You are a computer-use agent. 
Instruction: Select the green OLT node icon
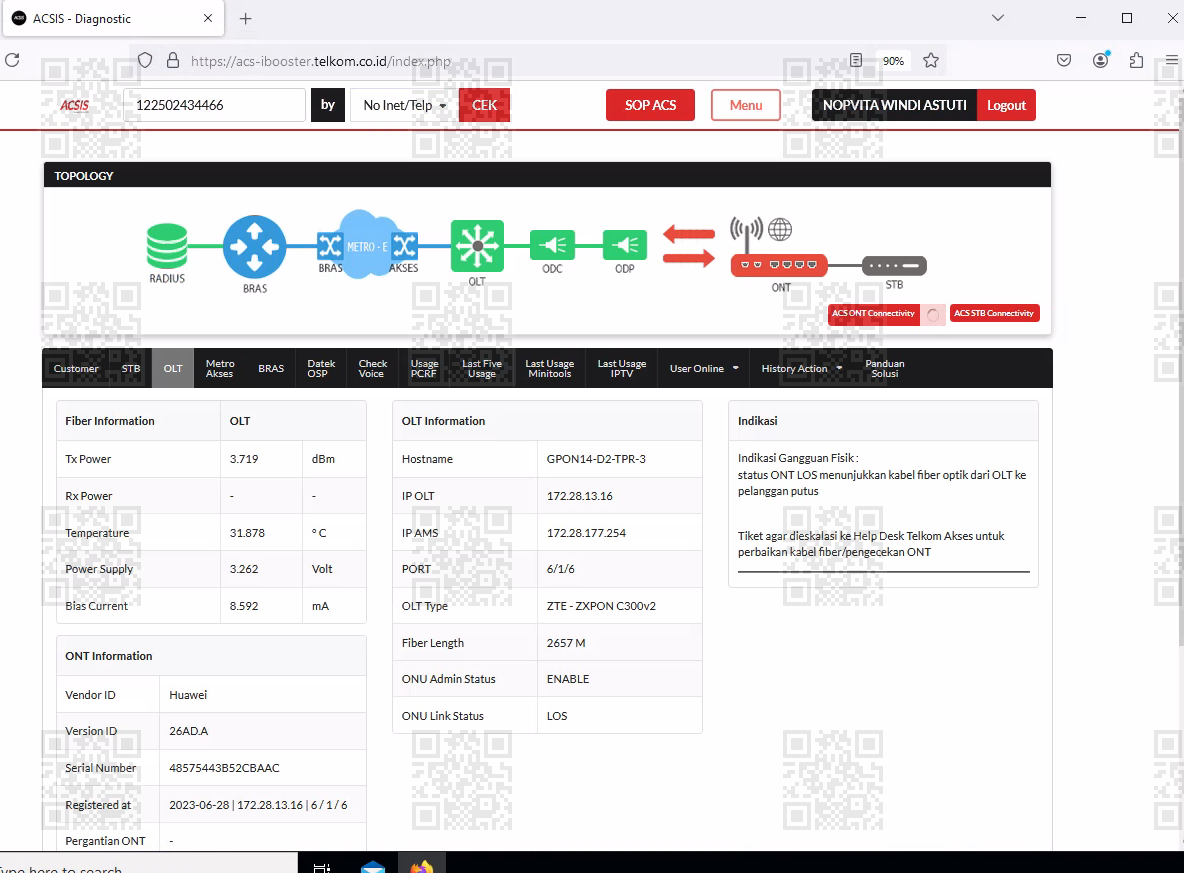coord(477,246)
